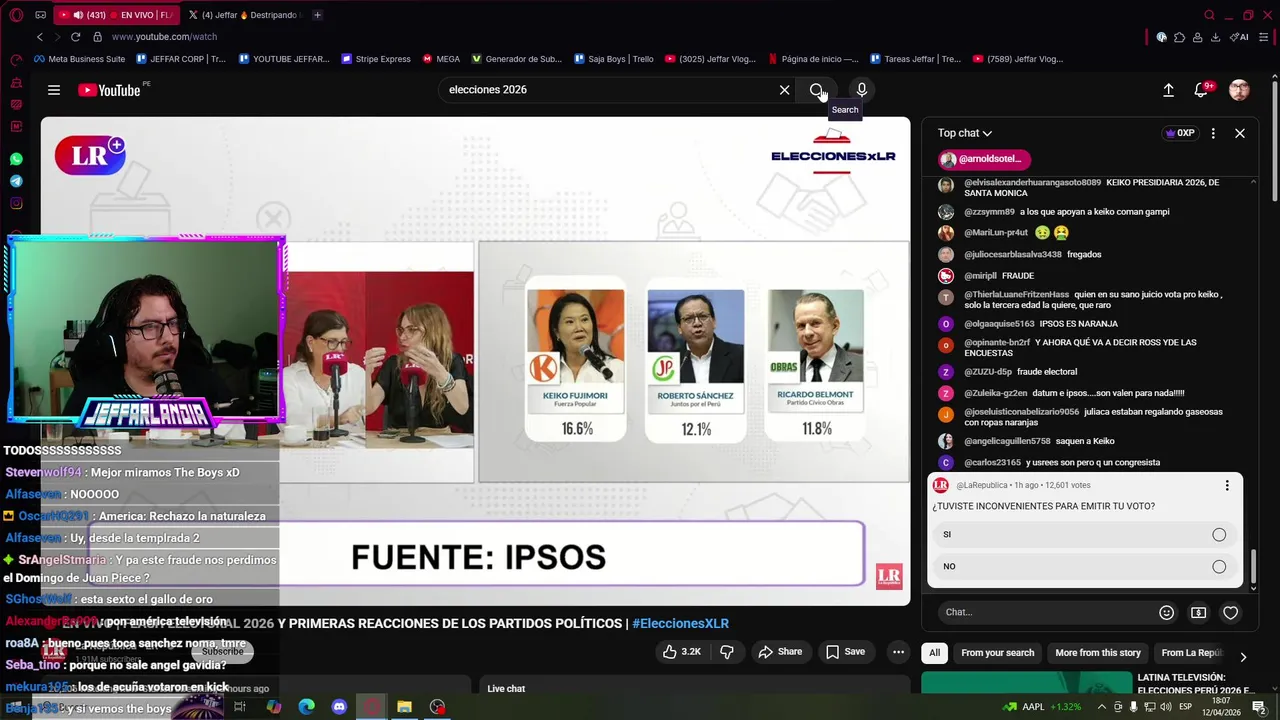Open the Windows notification center icon
The width and height of the screenshot is (1280, 720).
pos(1260,707)
